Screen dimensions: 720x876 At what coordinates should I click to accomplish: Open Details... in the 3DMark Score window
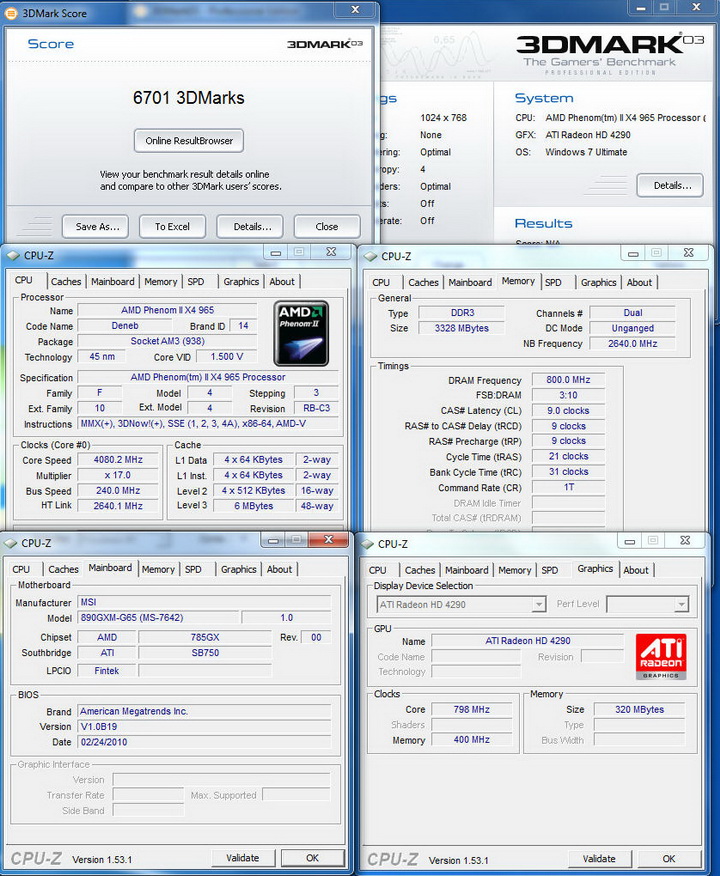click(x=250, y=227)
